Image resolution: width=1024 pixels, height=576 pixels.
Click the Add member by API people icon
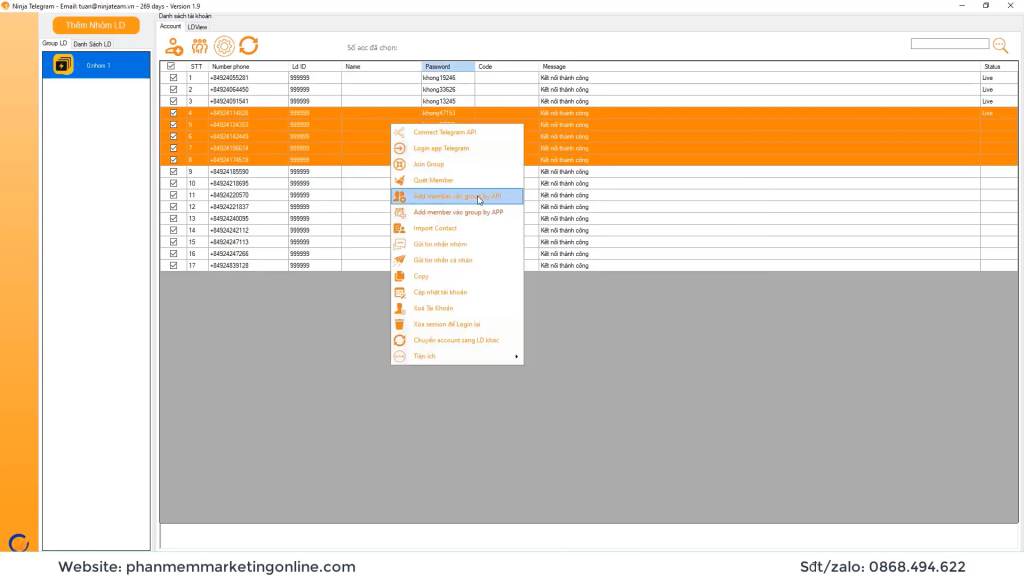pyautogui.click(x=400, y=197)
